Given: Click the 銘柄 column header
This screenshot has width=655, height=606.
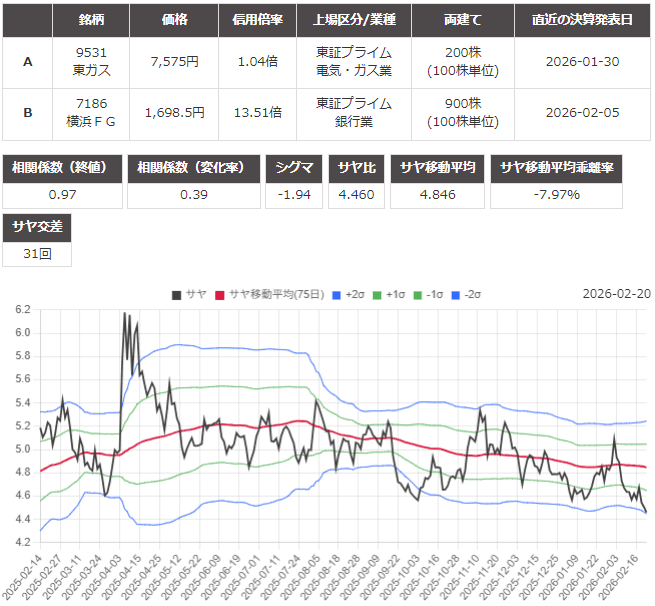Looking at the screenshot, I should click(91, 20).
